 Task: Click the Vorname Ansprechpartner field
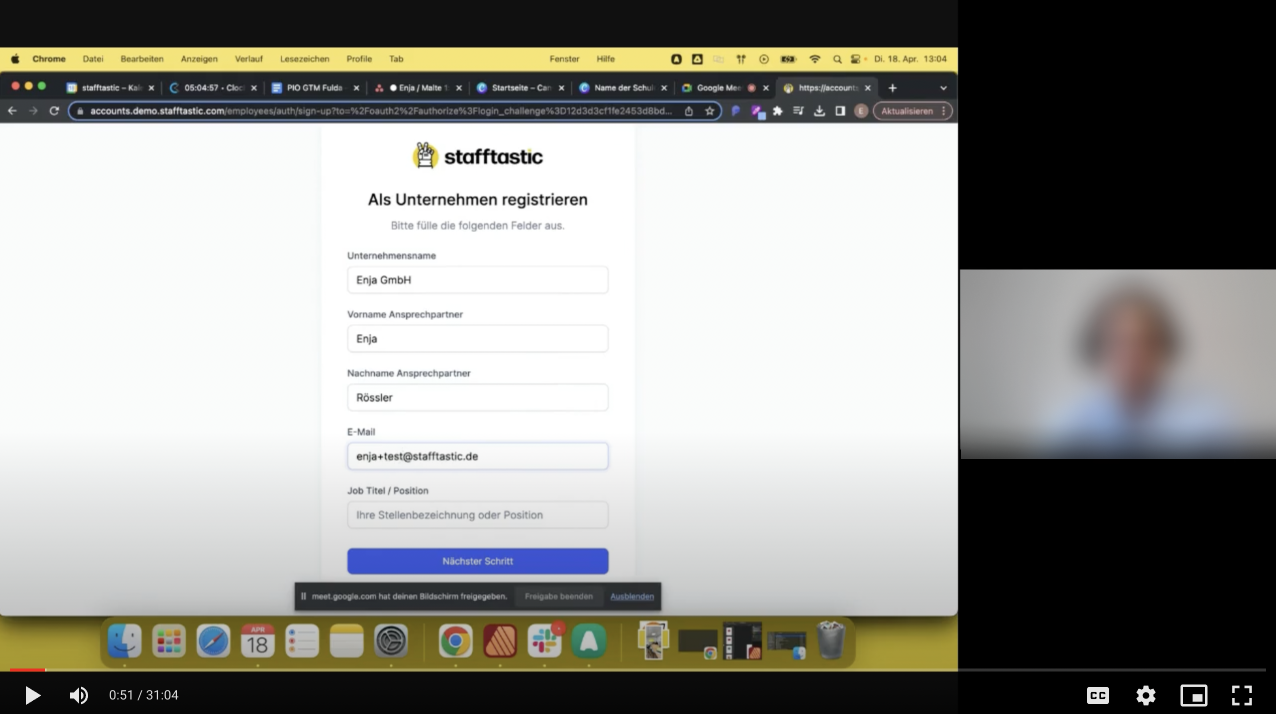pos(478,339)
